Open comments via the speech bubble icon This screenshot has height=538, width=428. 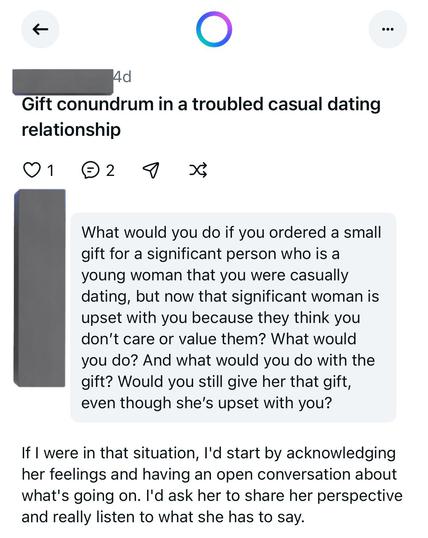click(x=90, y=170)
